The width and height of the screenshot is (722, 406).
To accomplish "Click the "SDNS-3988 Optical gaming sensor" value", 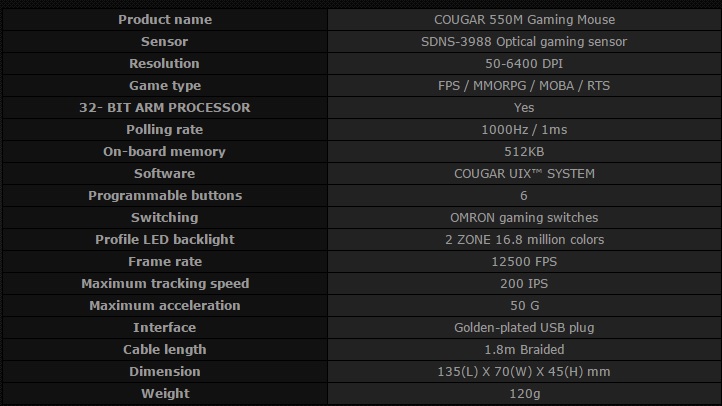I will coord(523,42).
